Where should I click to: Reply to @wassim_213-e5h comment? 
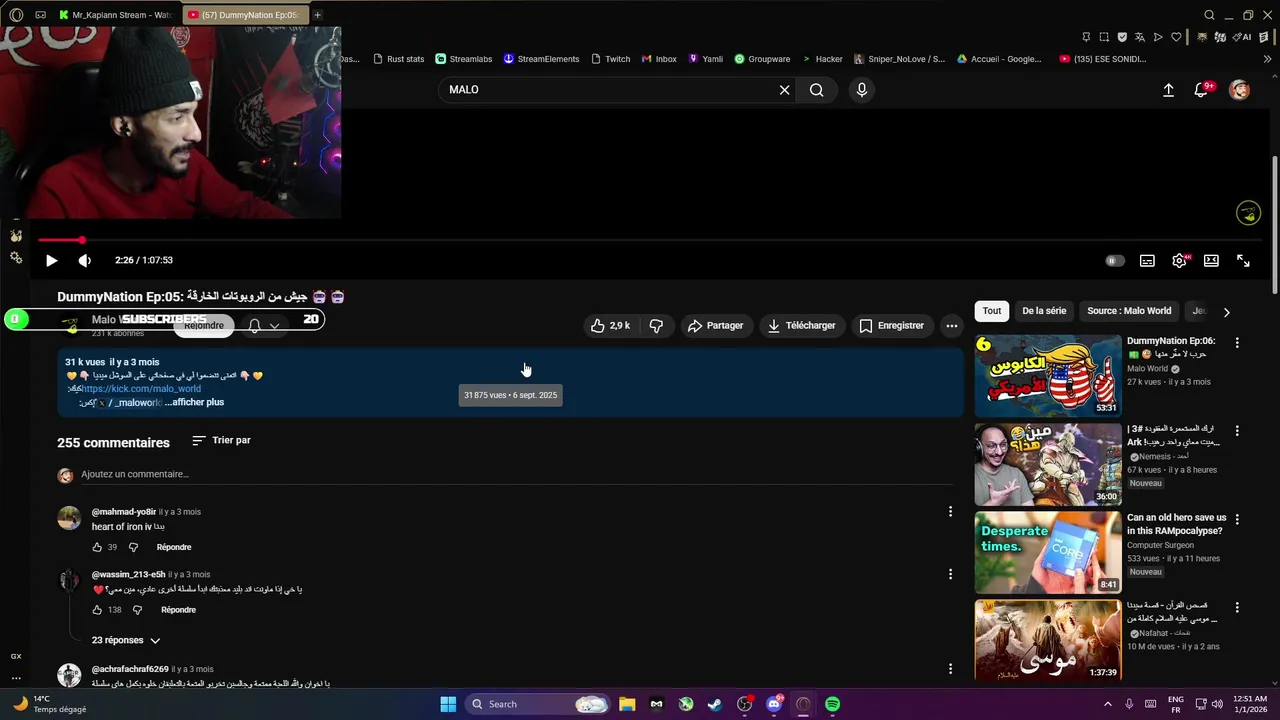[178, 610]
